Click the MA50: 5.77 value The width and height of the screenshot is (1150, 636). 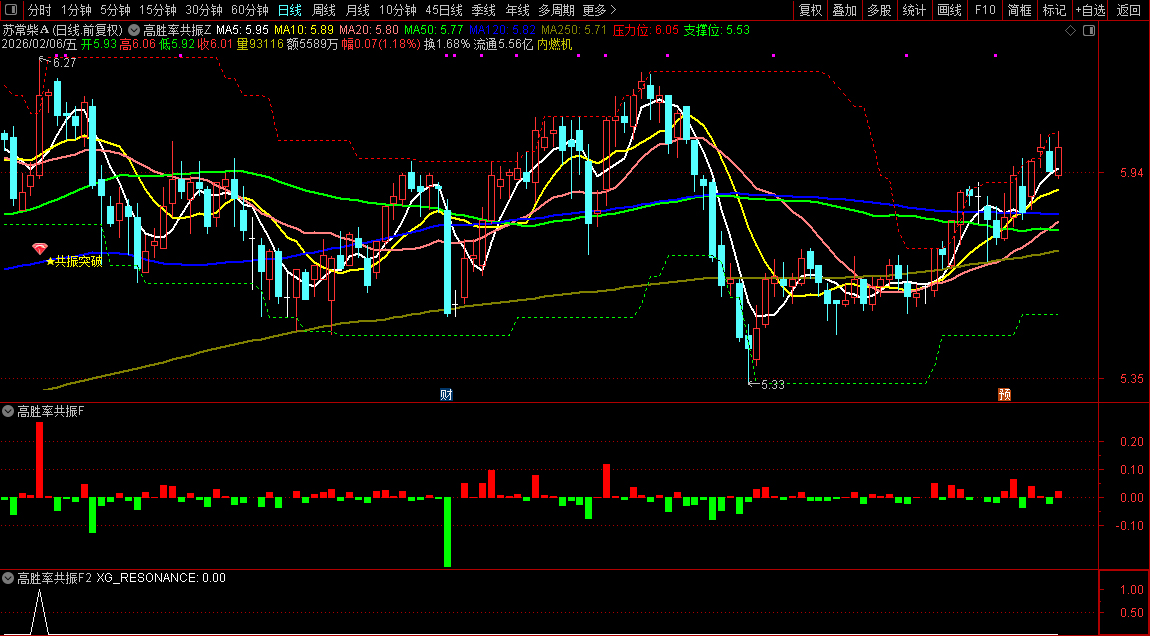[x=433, y=31]
